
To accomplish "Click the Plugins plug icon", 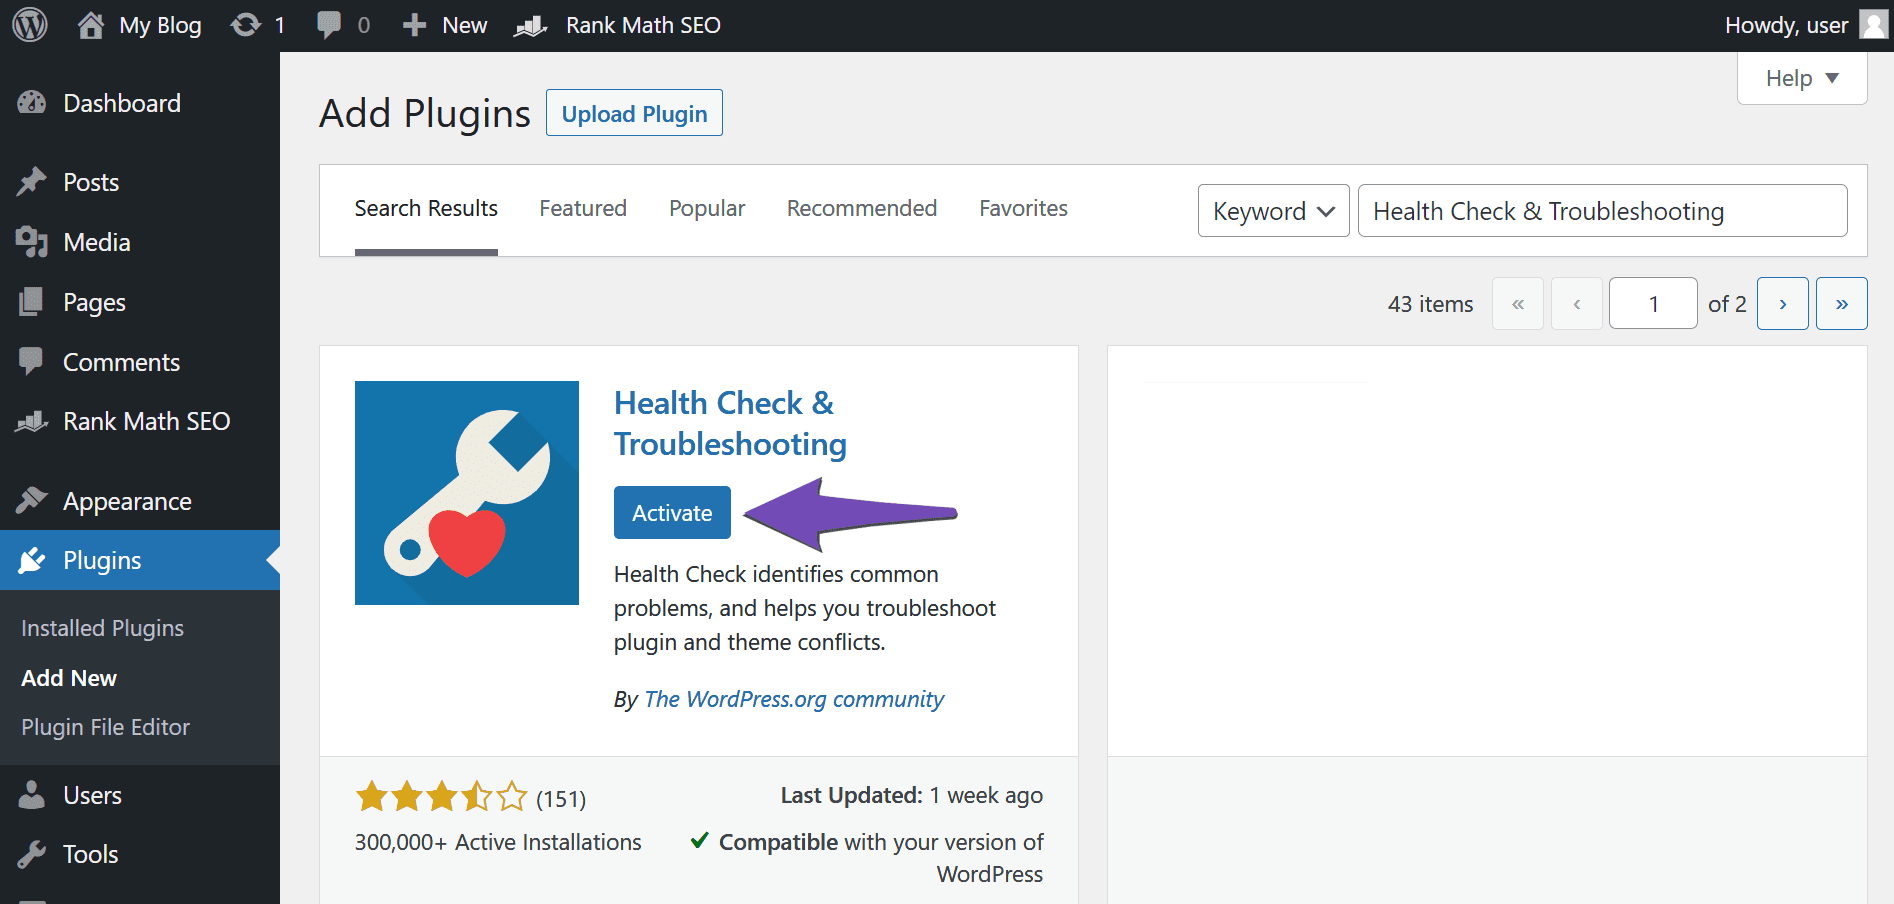I will tap(32, 560).
